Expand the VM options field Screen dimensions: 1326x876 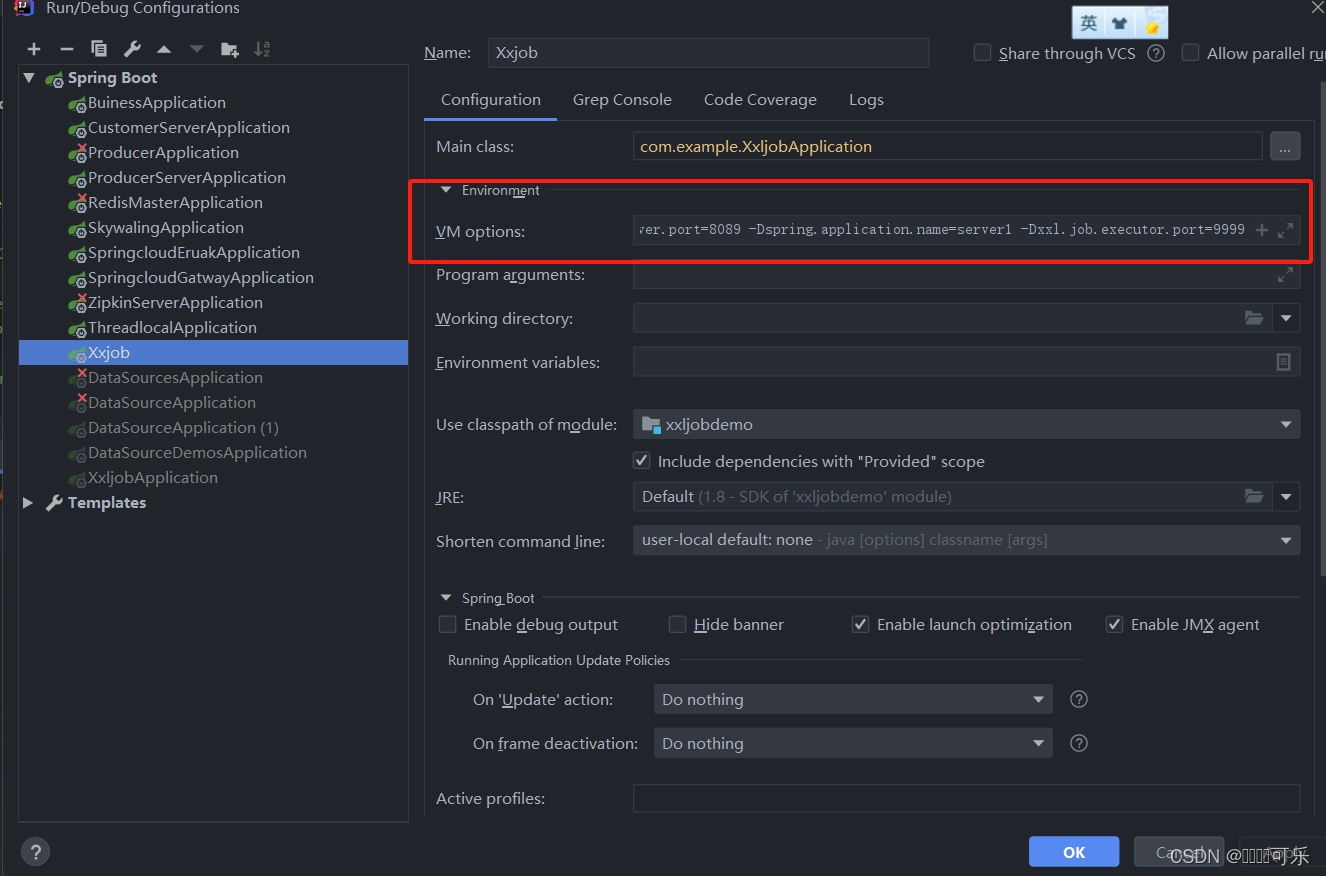coord(1286,230)
